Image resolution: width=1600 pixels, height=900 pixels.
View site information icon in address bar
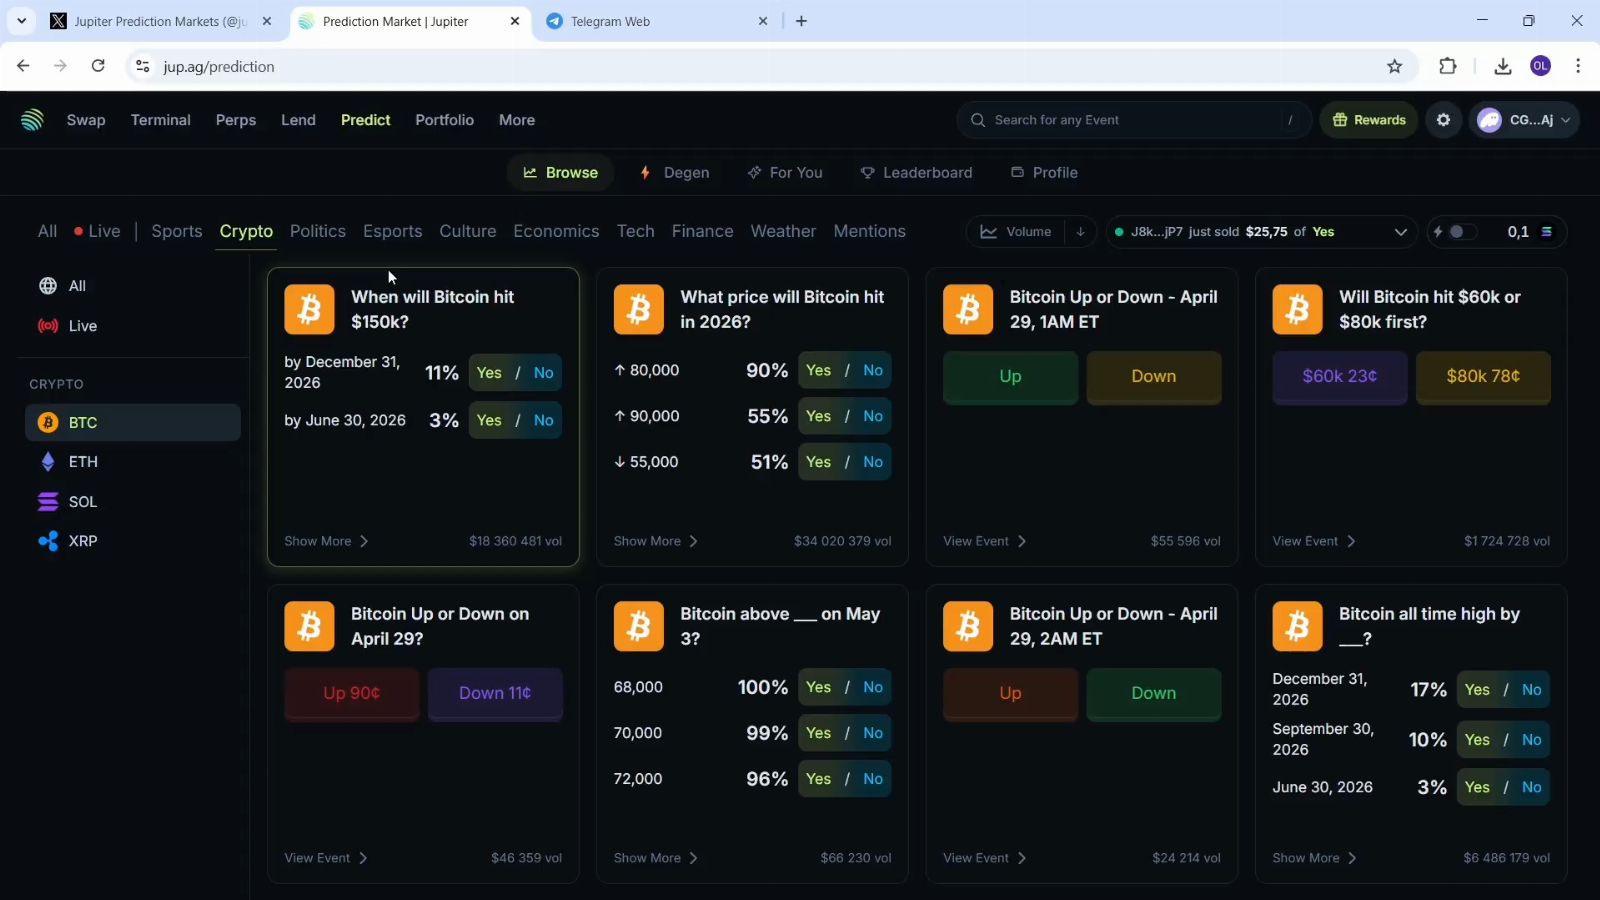(142, 66)
